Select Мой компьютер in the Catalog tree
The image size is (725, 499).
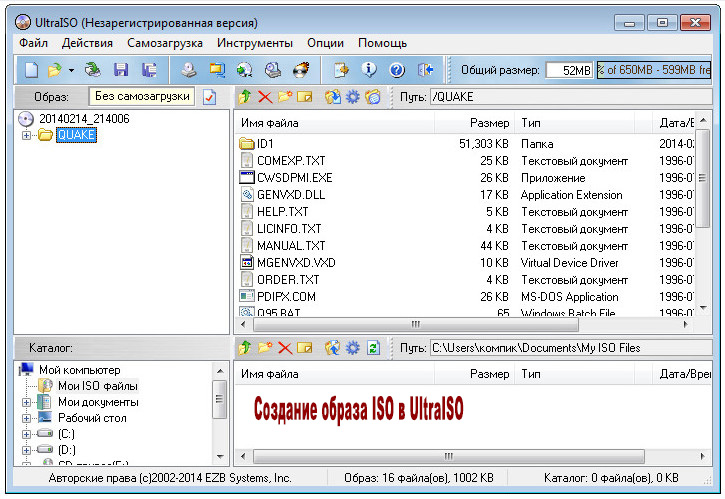click(80, 370)
